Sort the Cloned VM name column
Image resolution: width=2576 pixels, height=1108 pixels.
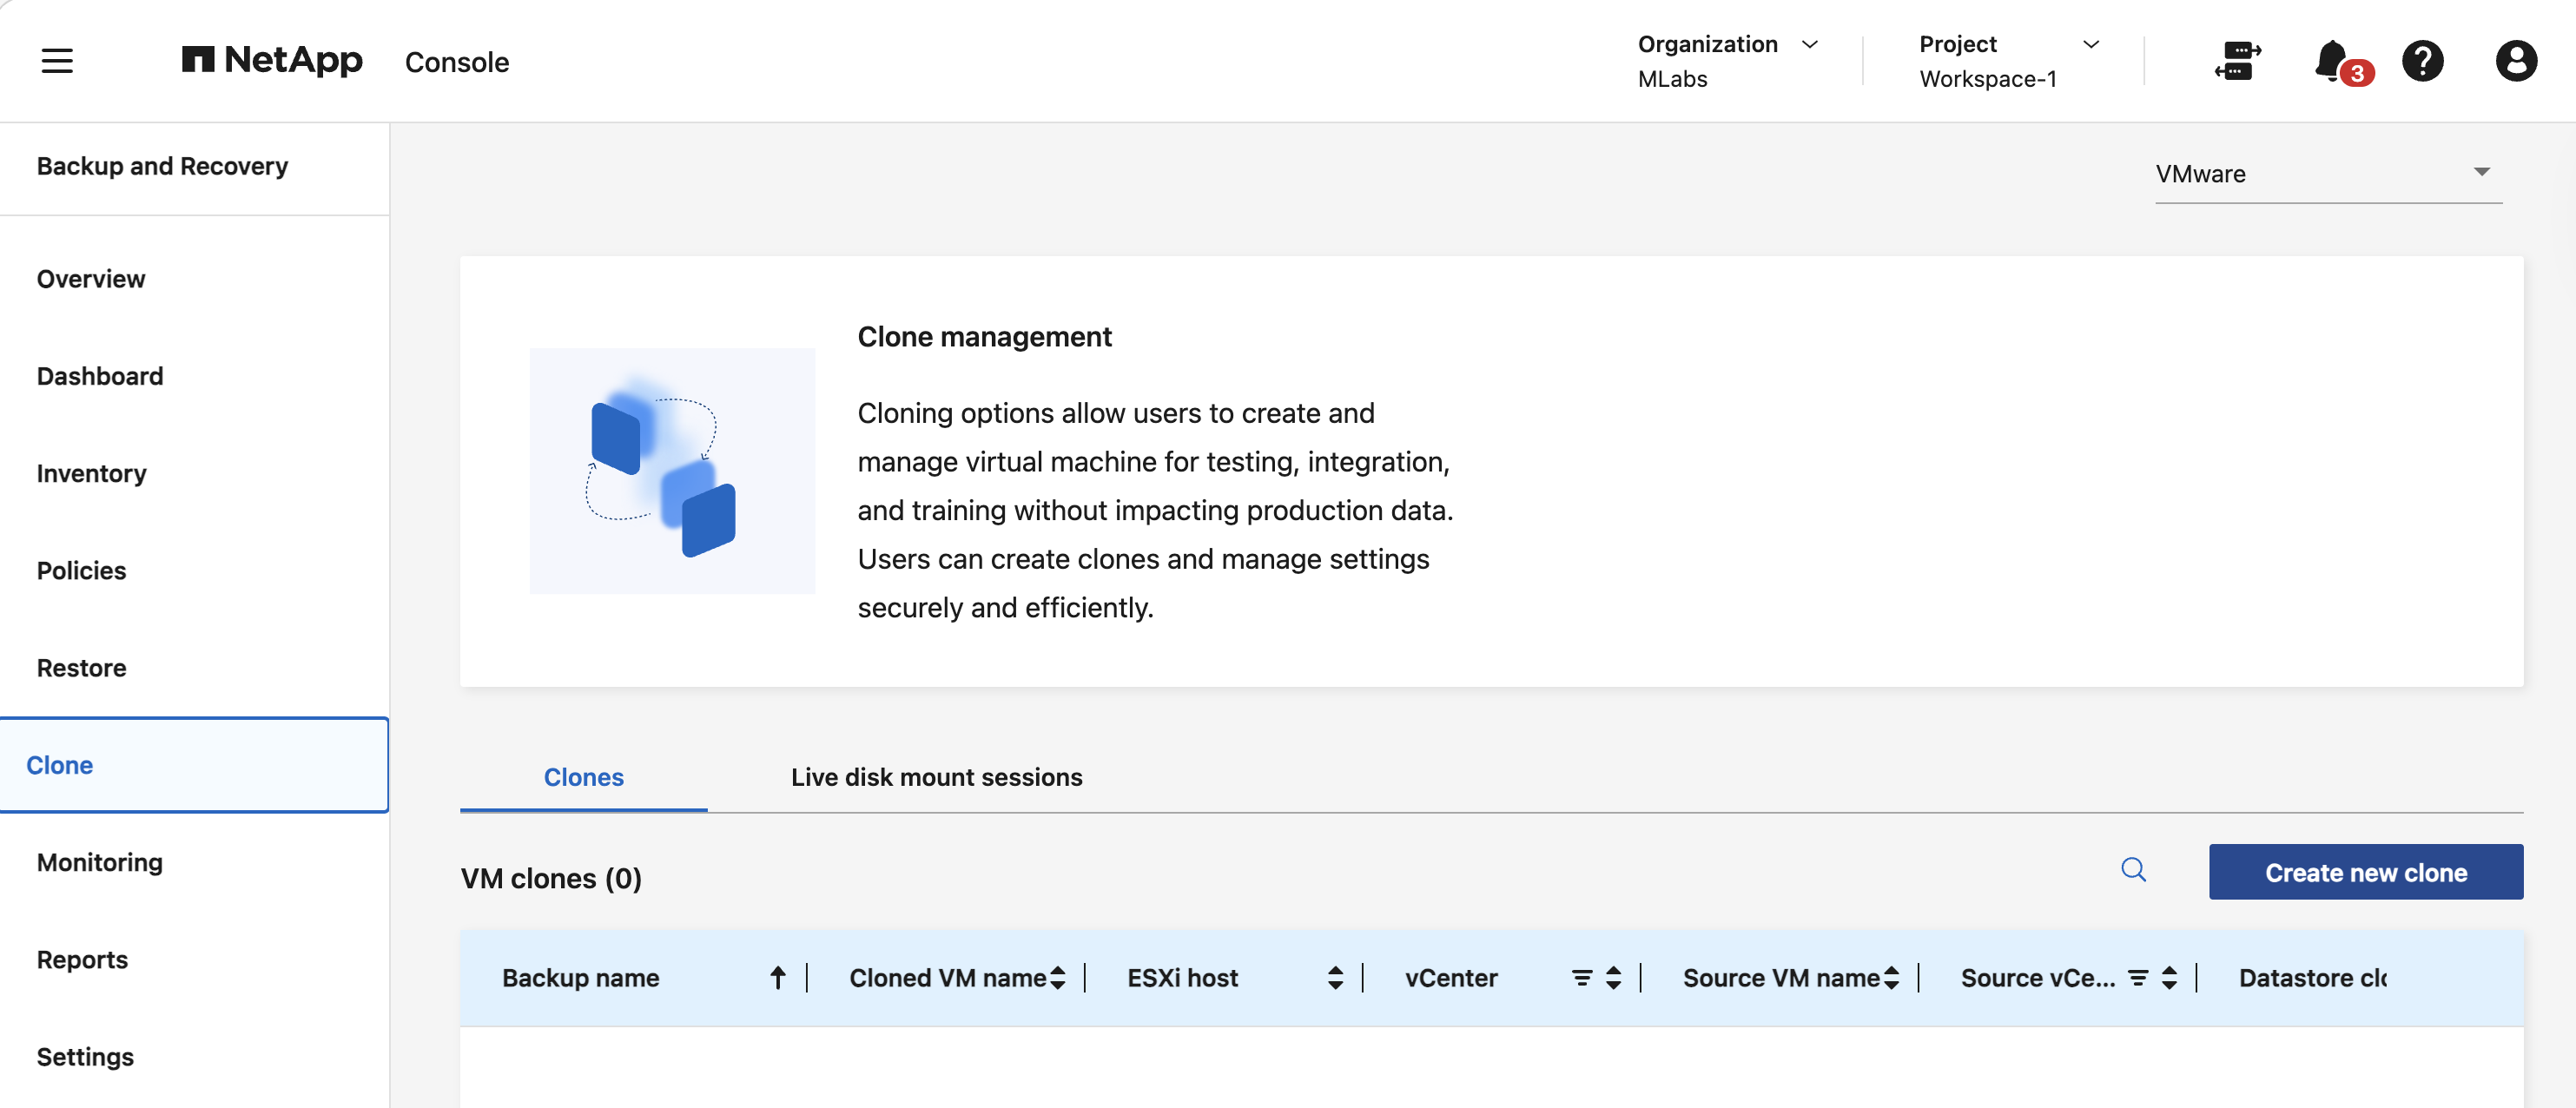click(x=1057, y=978)
